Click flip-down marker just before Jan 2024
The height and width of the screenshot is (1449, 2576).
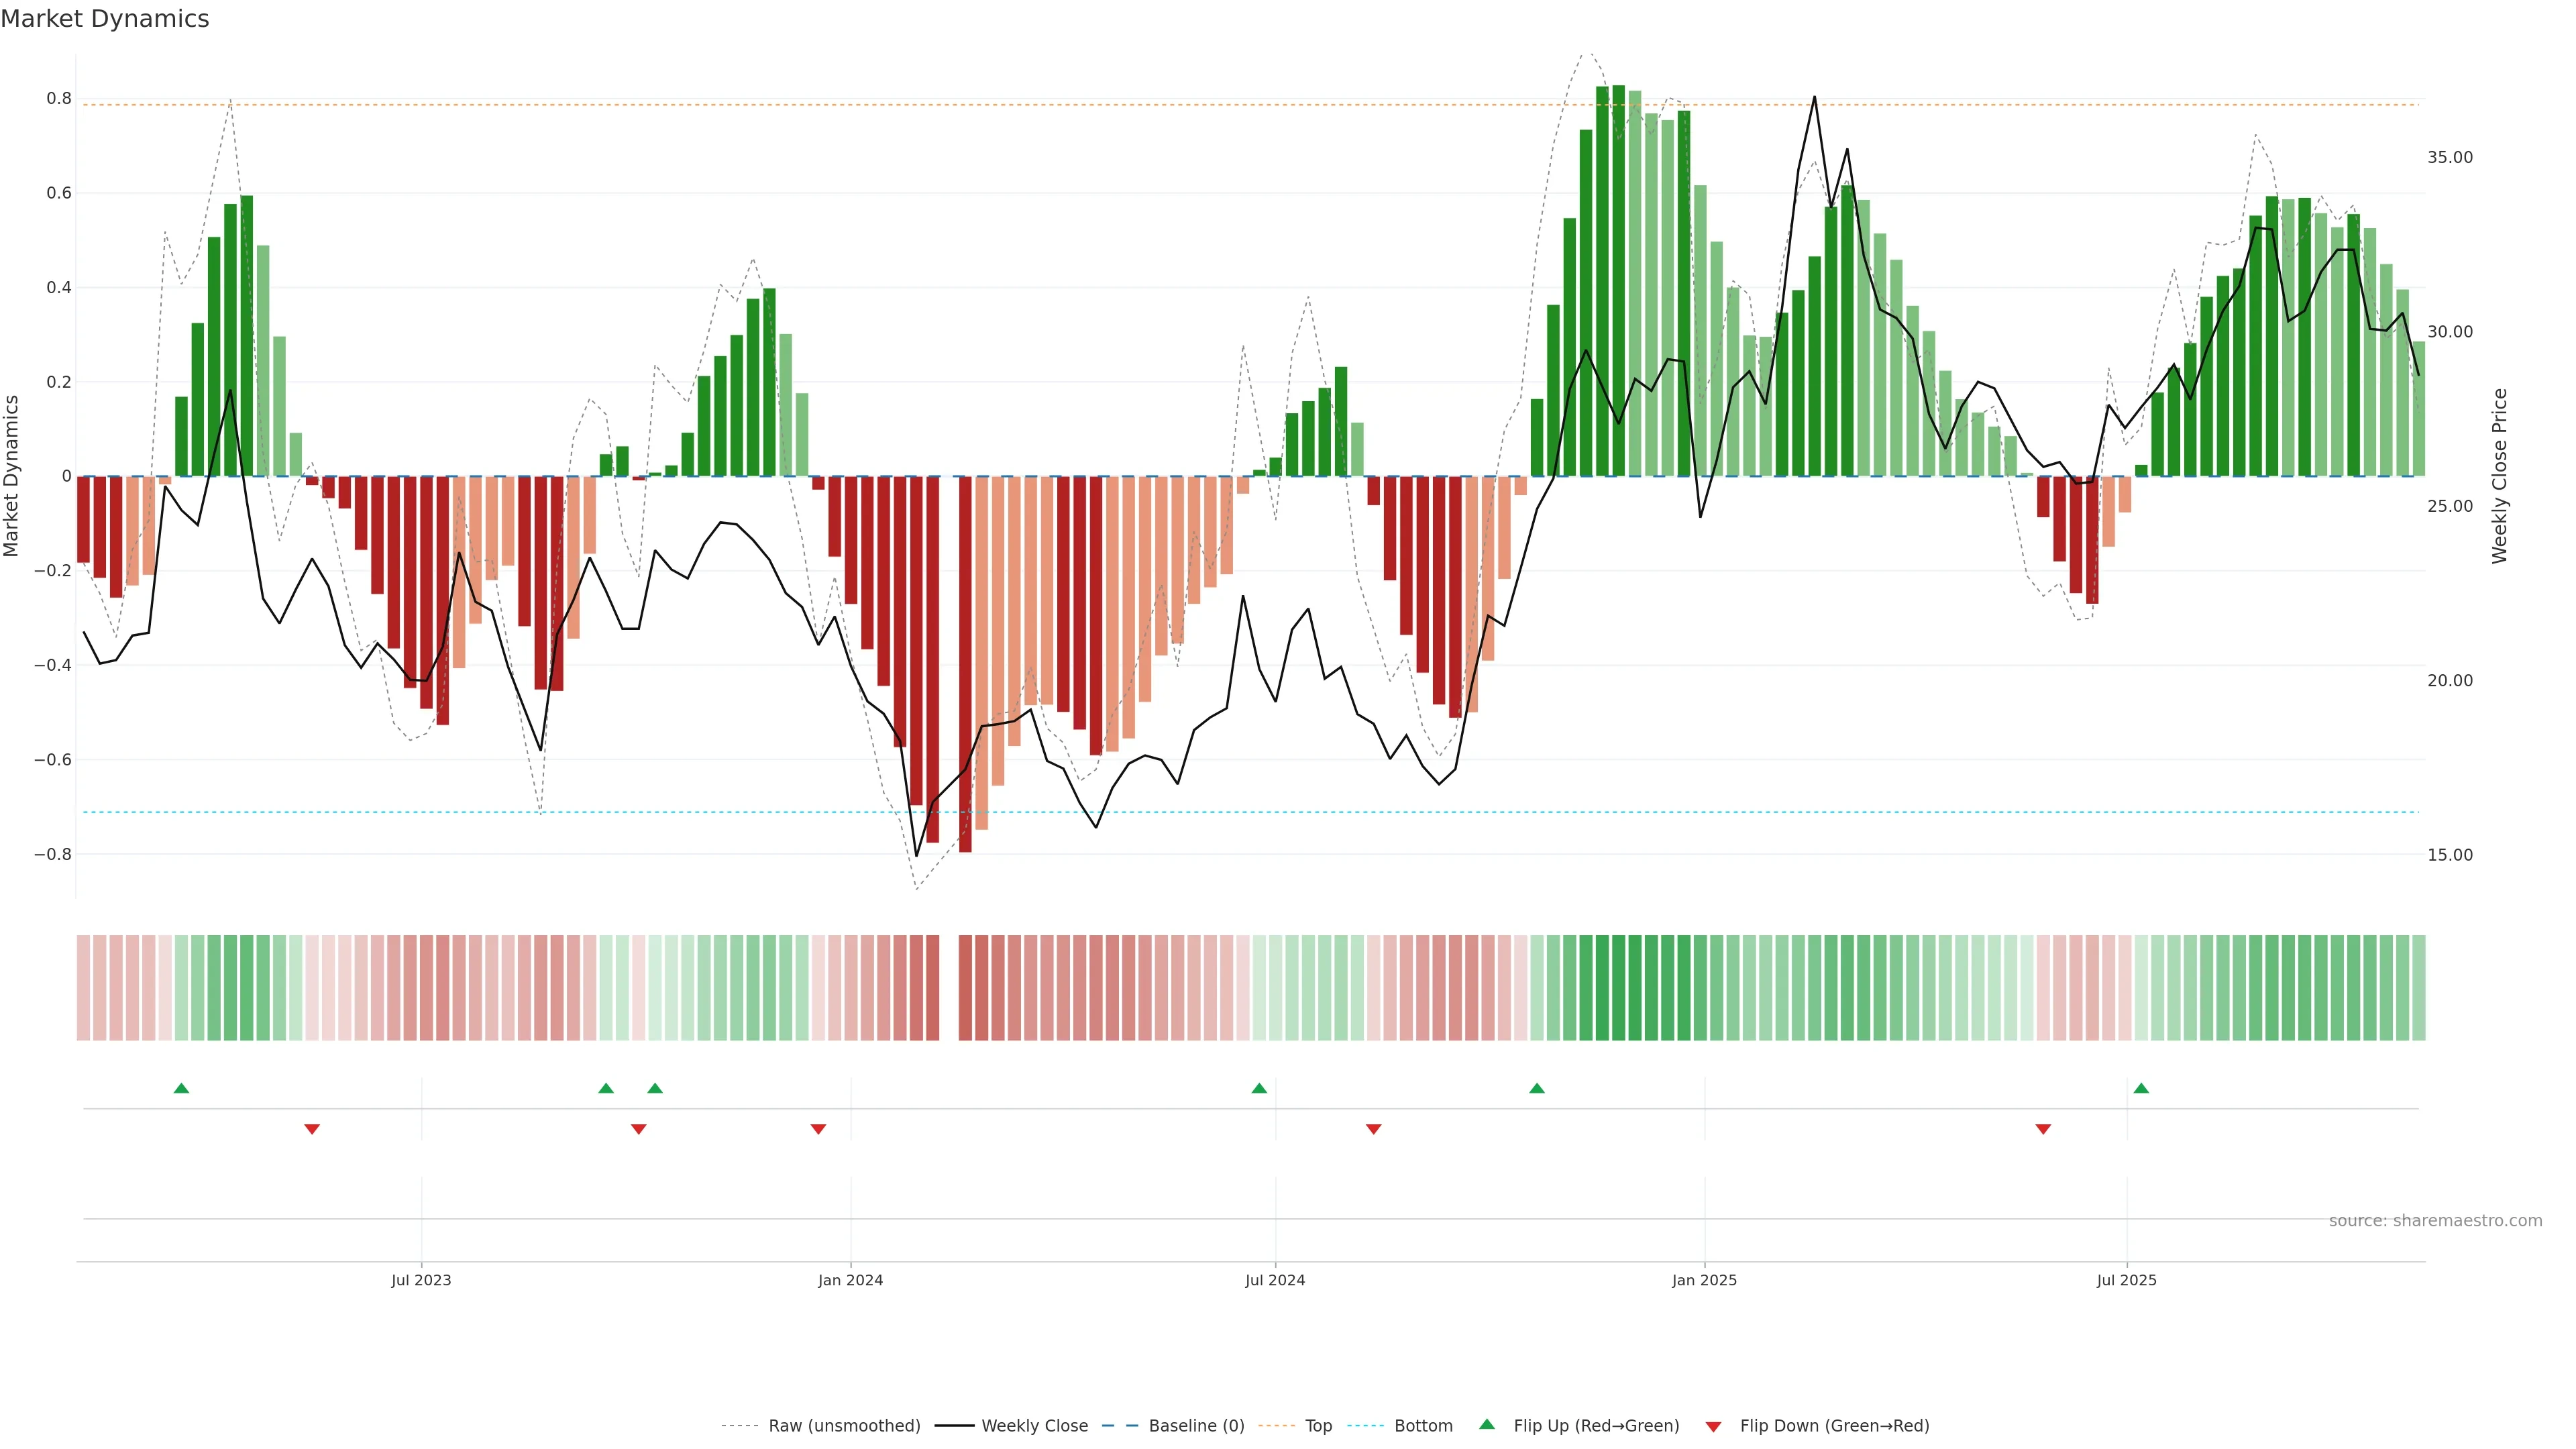click(818, 1129)
